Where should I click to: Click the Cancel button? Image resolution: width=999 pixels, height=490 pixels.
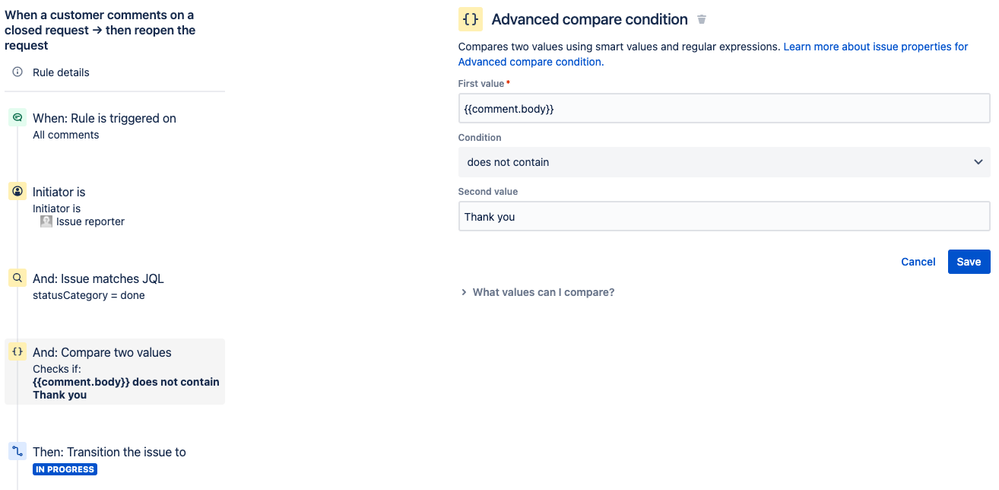(918, 261)
